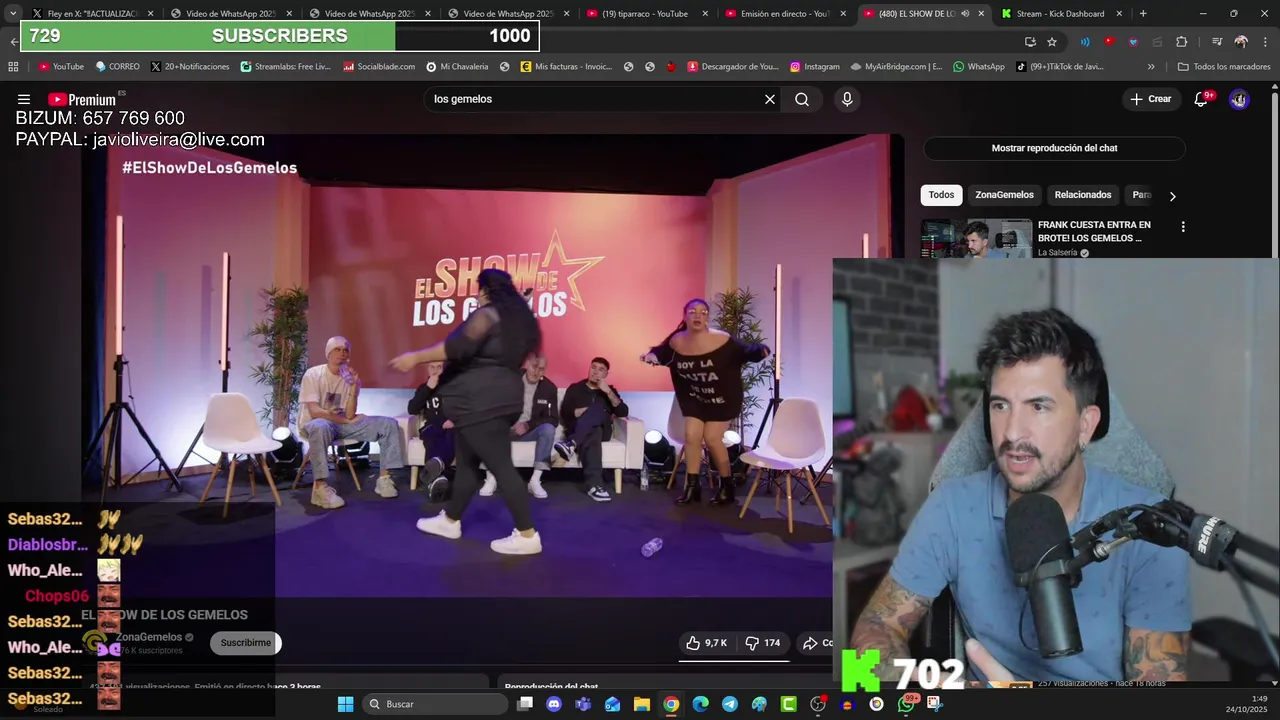This screenshot has width=1280, height=720.
Task: Select the Relacionados filter chip
Action: click(x=1083, y=195)
